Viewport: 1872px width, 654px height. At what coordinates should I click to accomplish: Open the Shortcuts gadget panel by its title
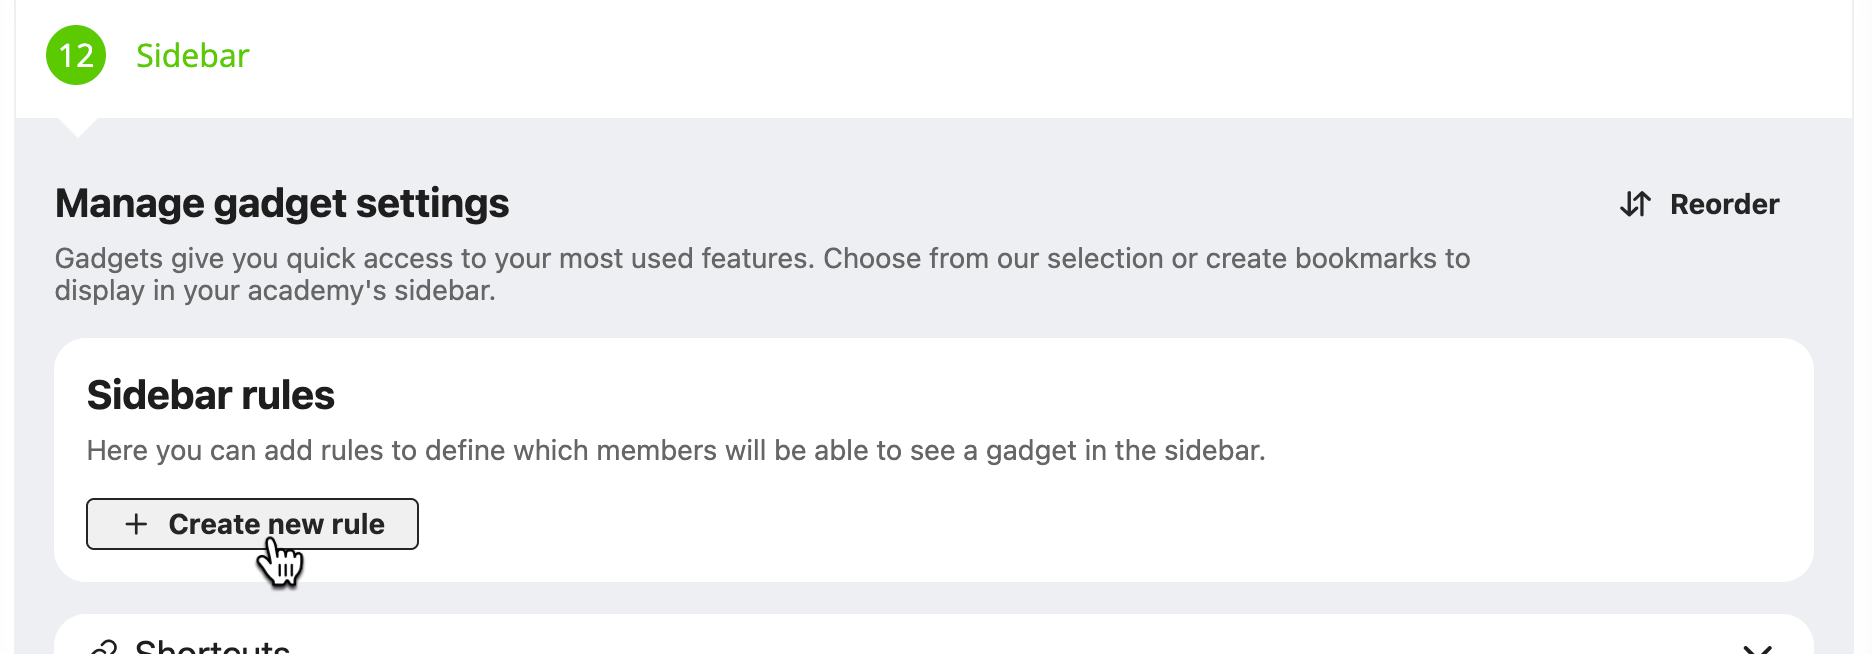click(212, 646)
